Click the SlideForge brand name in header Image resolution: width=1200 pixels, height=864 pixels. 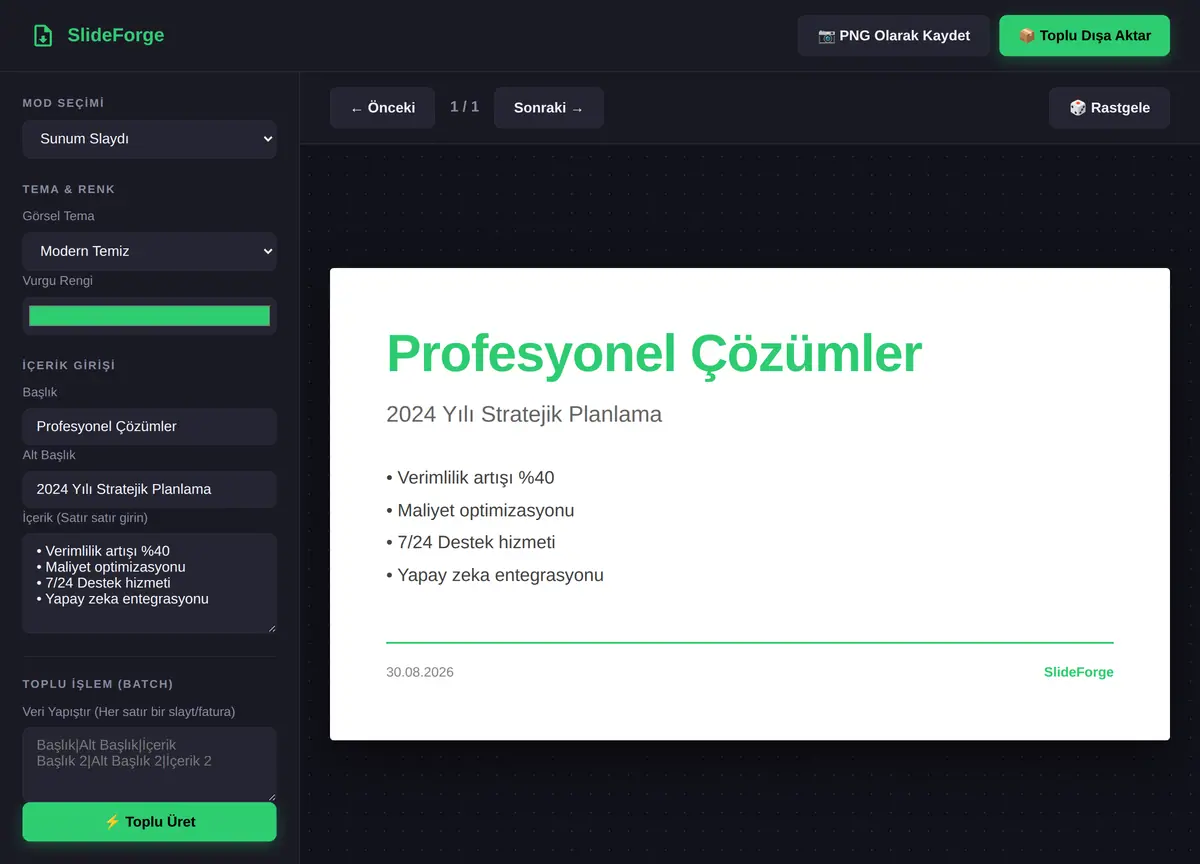pos(116,36)
